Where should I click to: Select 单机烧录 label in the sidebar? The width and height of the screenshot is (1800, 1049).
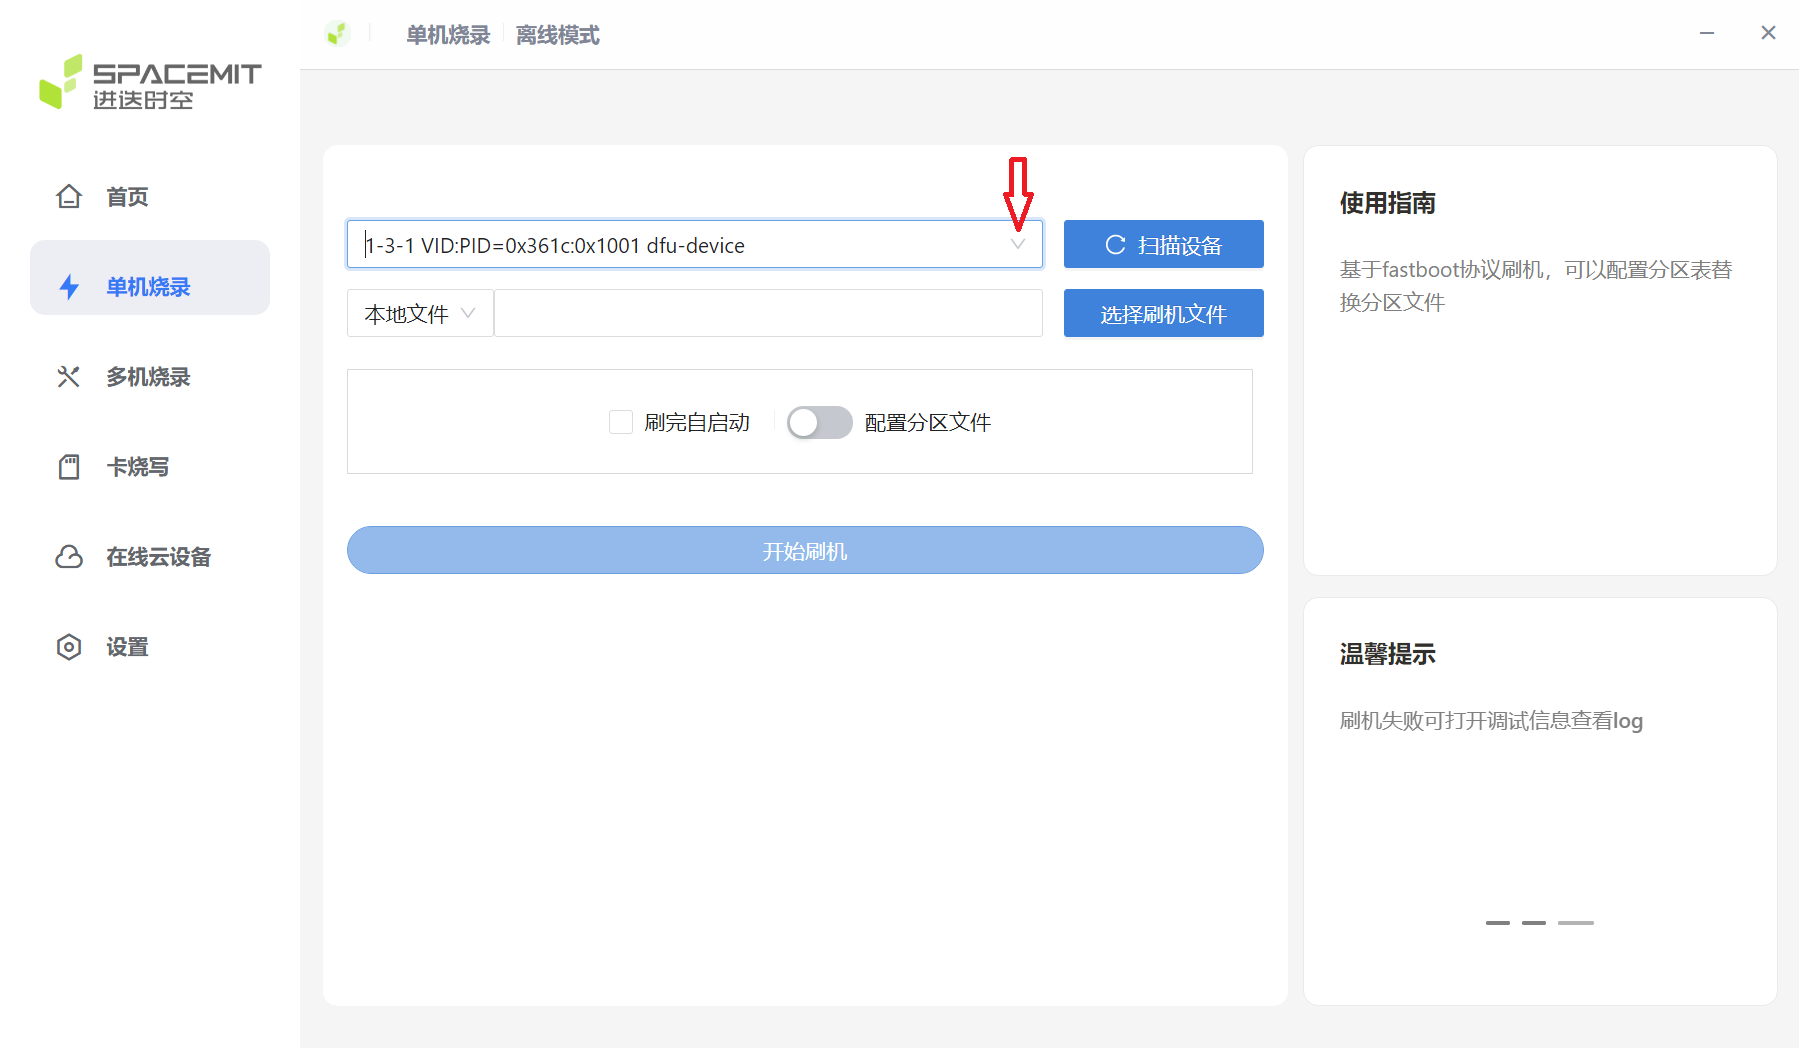click(x=148, y=287)
